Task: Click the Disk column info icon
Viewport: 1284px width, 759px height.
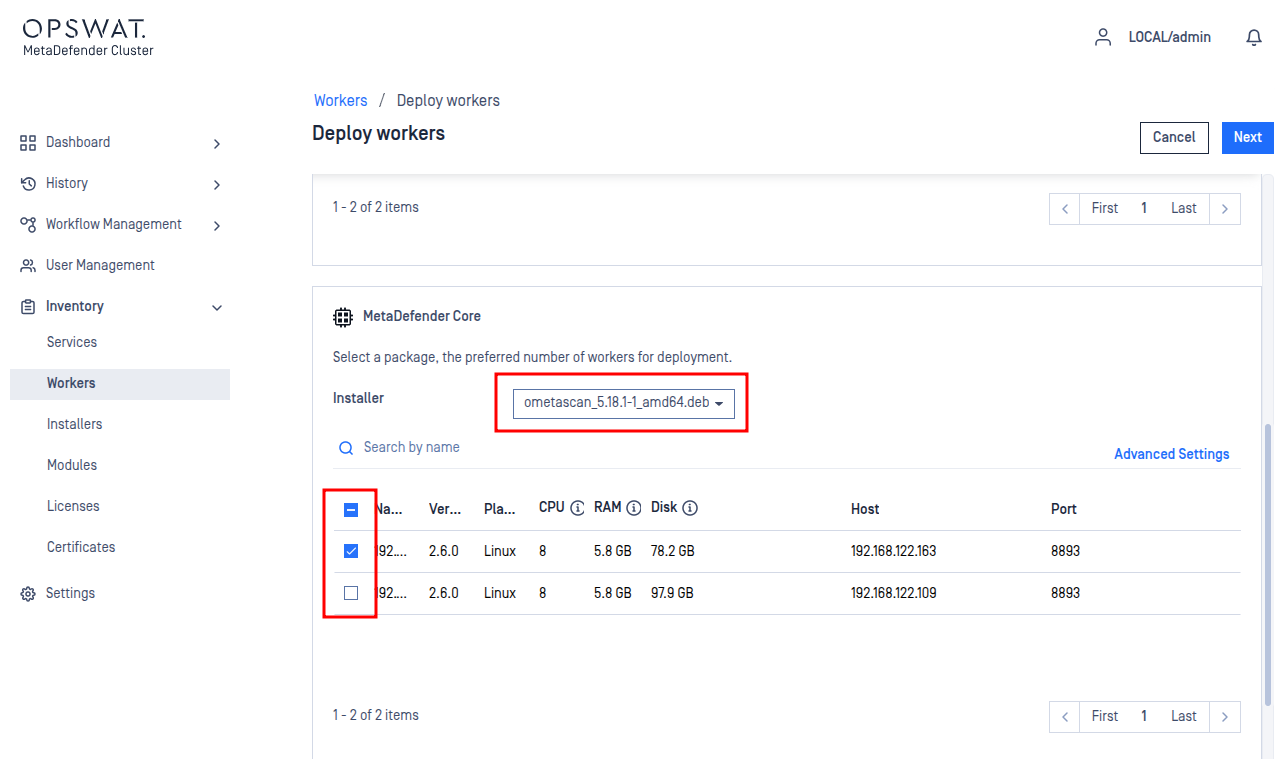Action: click(x=690, y=508)
